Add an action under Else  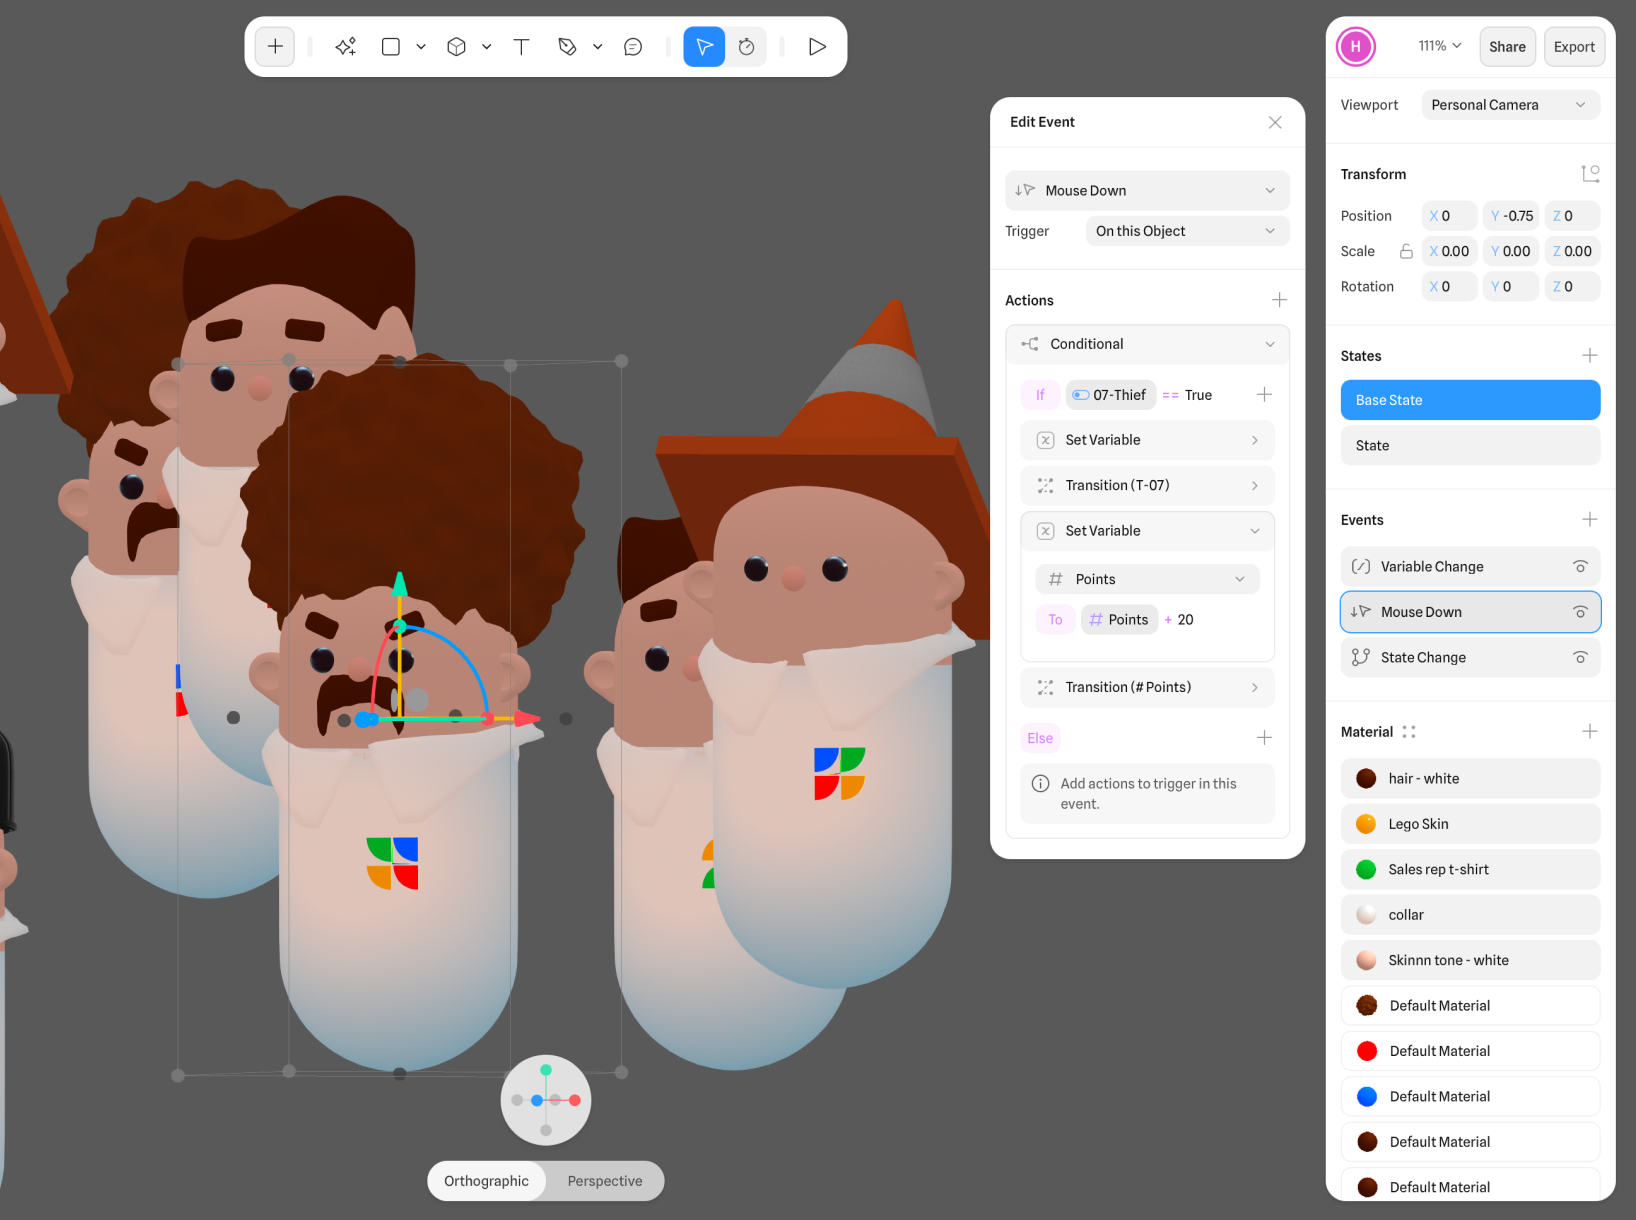pyautogui.click(x=1264, y=738)
